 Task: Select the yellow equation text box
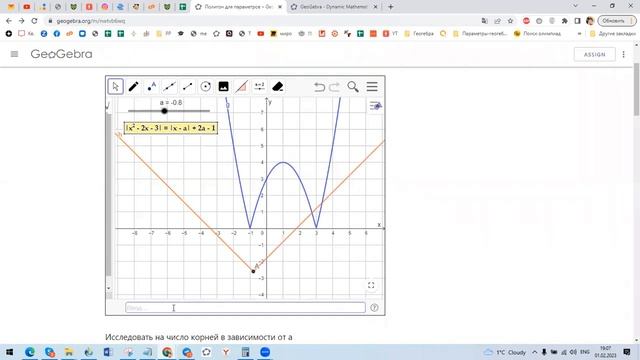[x=171, y=128]
